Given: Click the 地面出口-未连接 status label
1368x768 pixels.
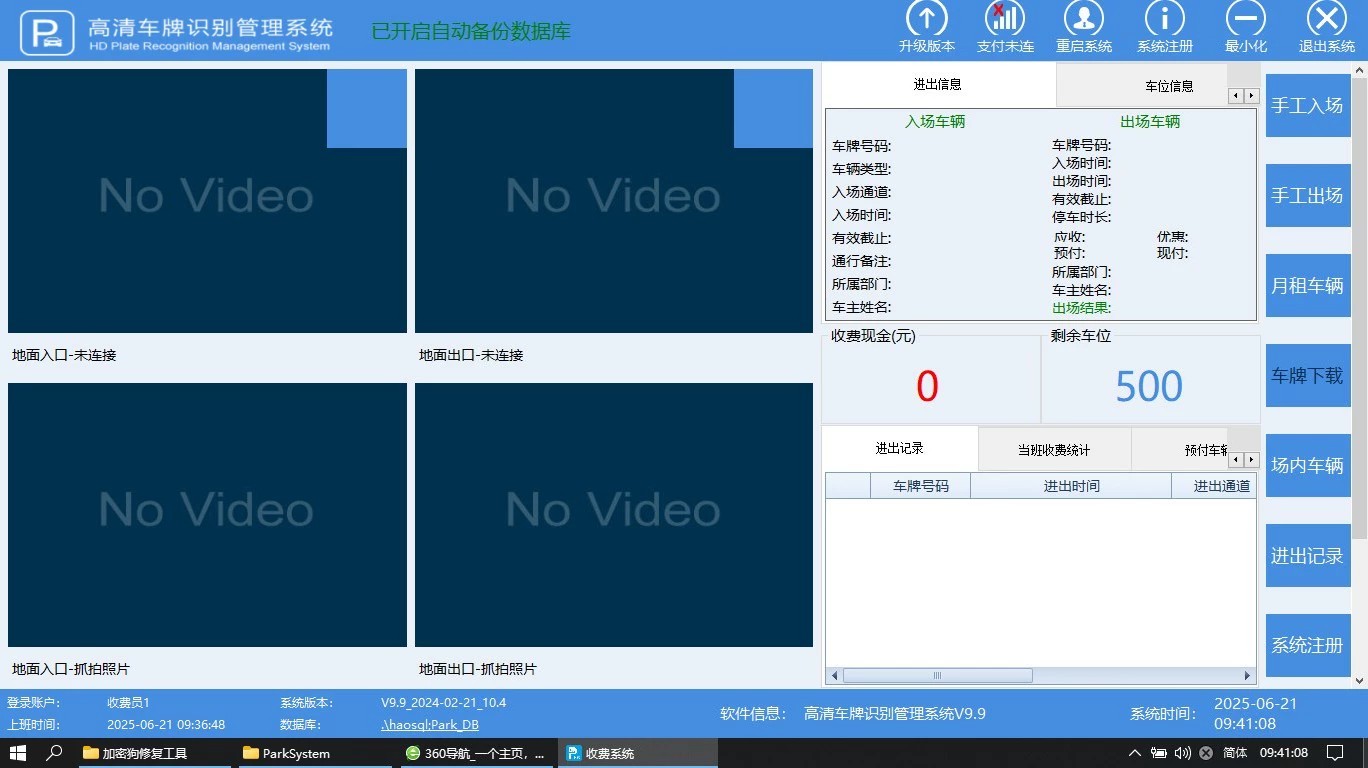Looking at the screenshot, I should coord(471,355).
